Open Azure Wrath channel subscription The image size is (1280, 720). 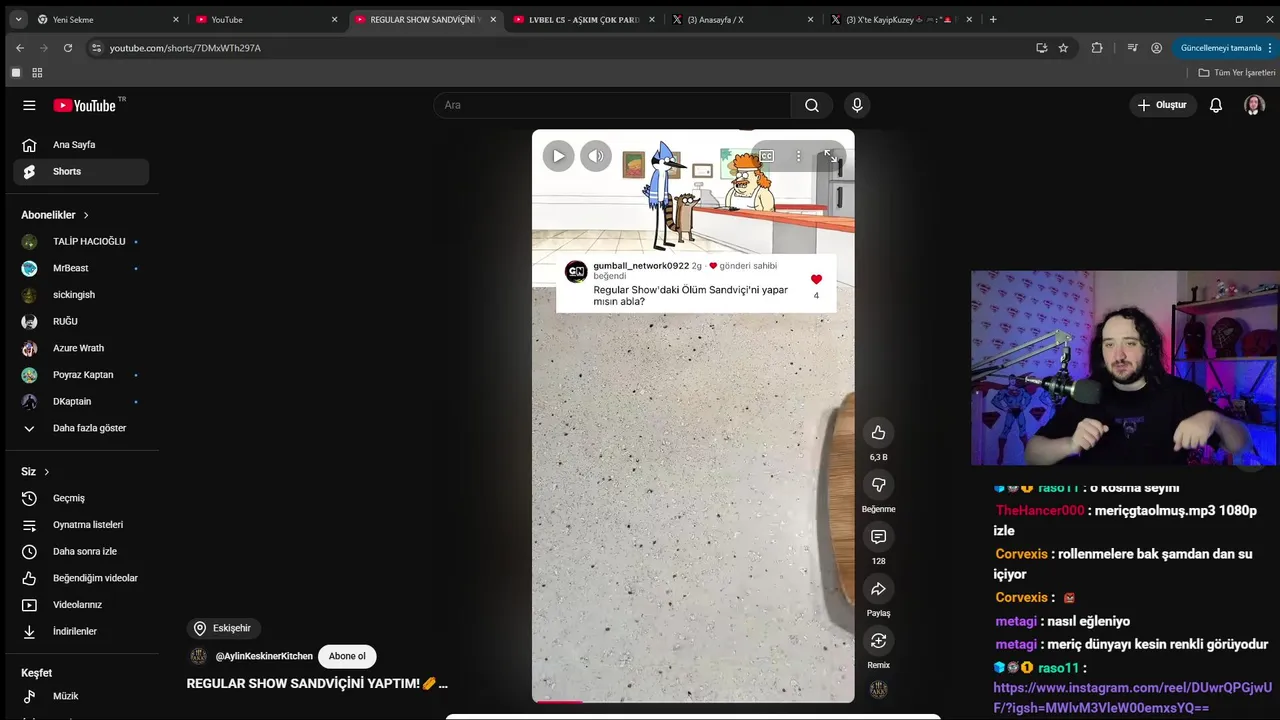(x=81, y=348)
